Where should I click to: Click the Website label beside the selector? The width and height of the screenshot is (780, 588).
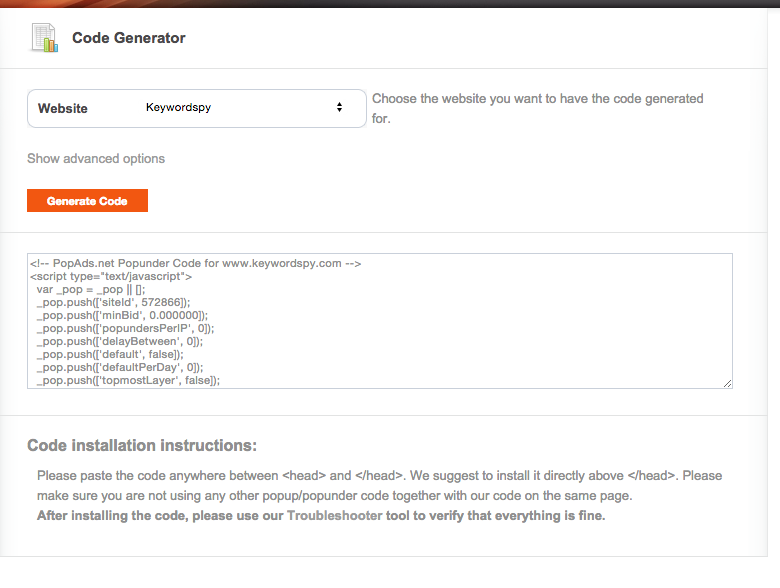pyautogui.click(x=63, y=108)
